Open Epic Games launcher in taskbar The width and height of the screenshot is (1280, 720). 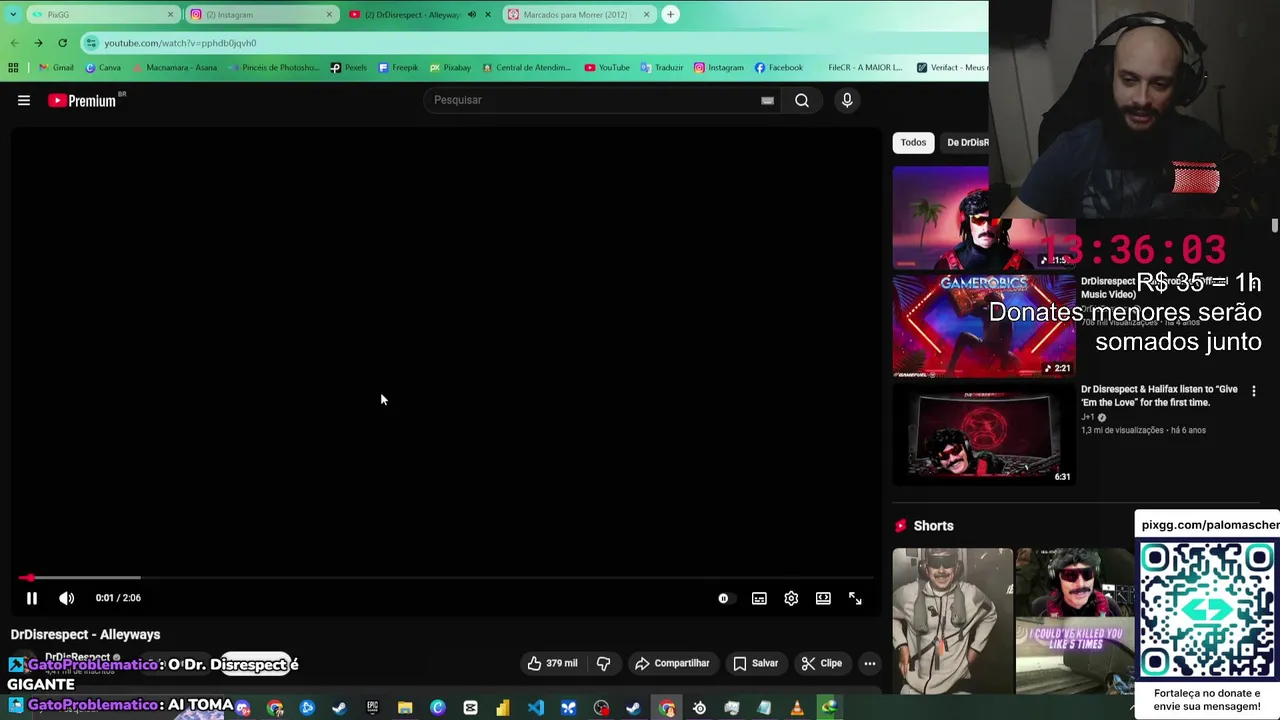click(372, 708)
